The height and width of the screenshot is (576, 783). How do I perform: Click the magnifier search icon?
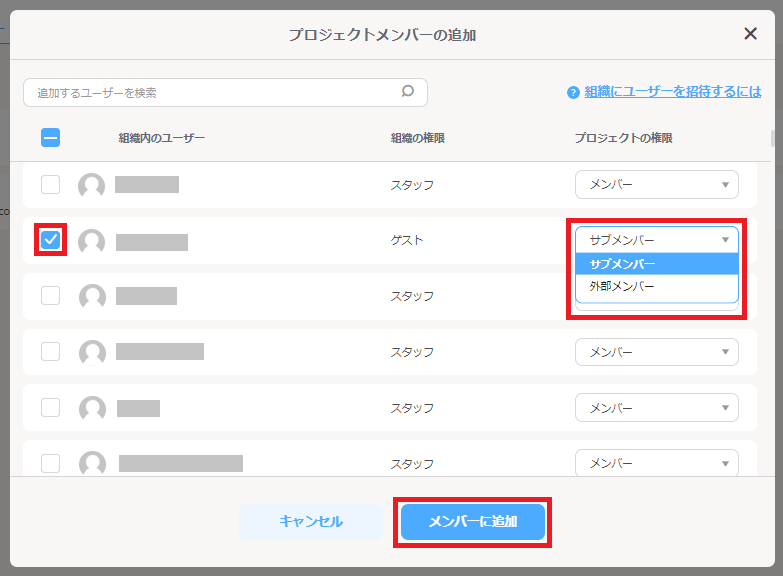407,92
